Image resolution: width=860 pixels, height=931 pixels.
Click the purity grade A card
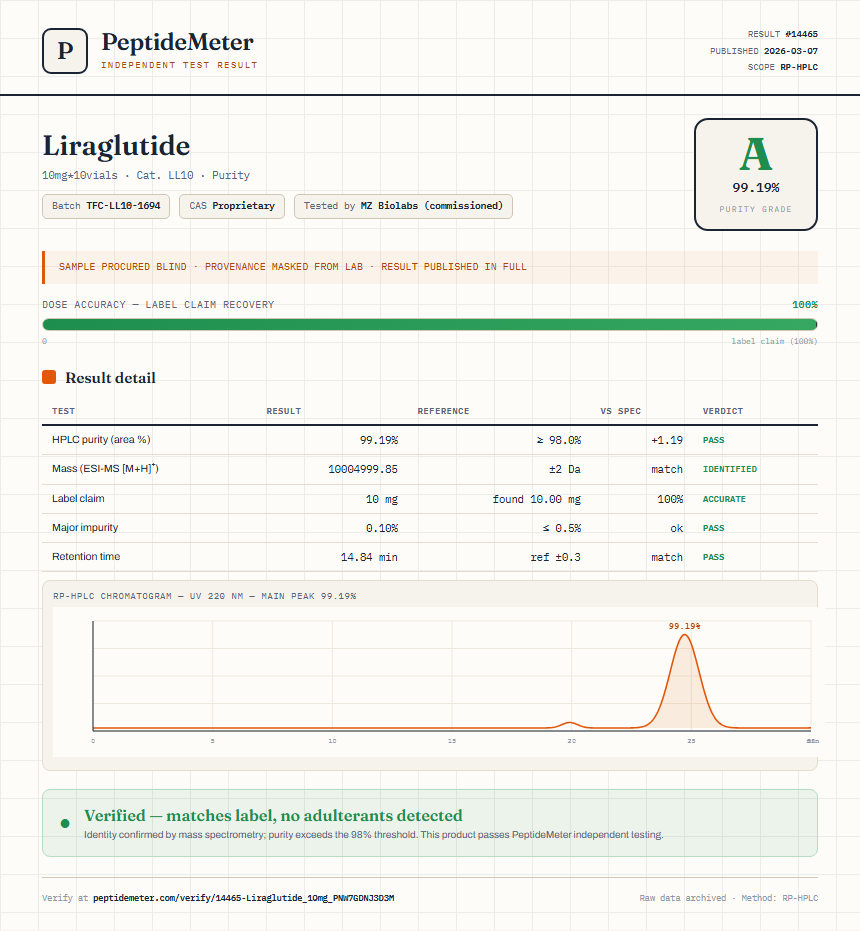(755, 174)
